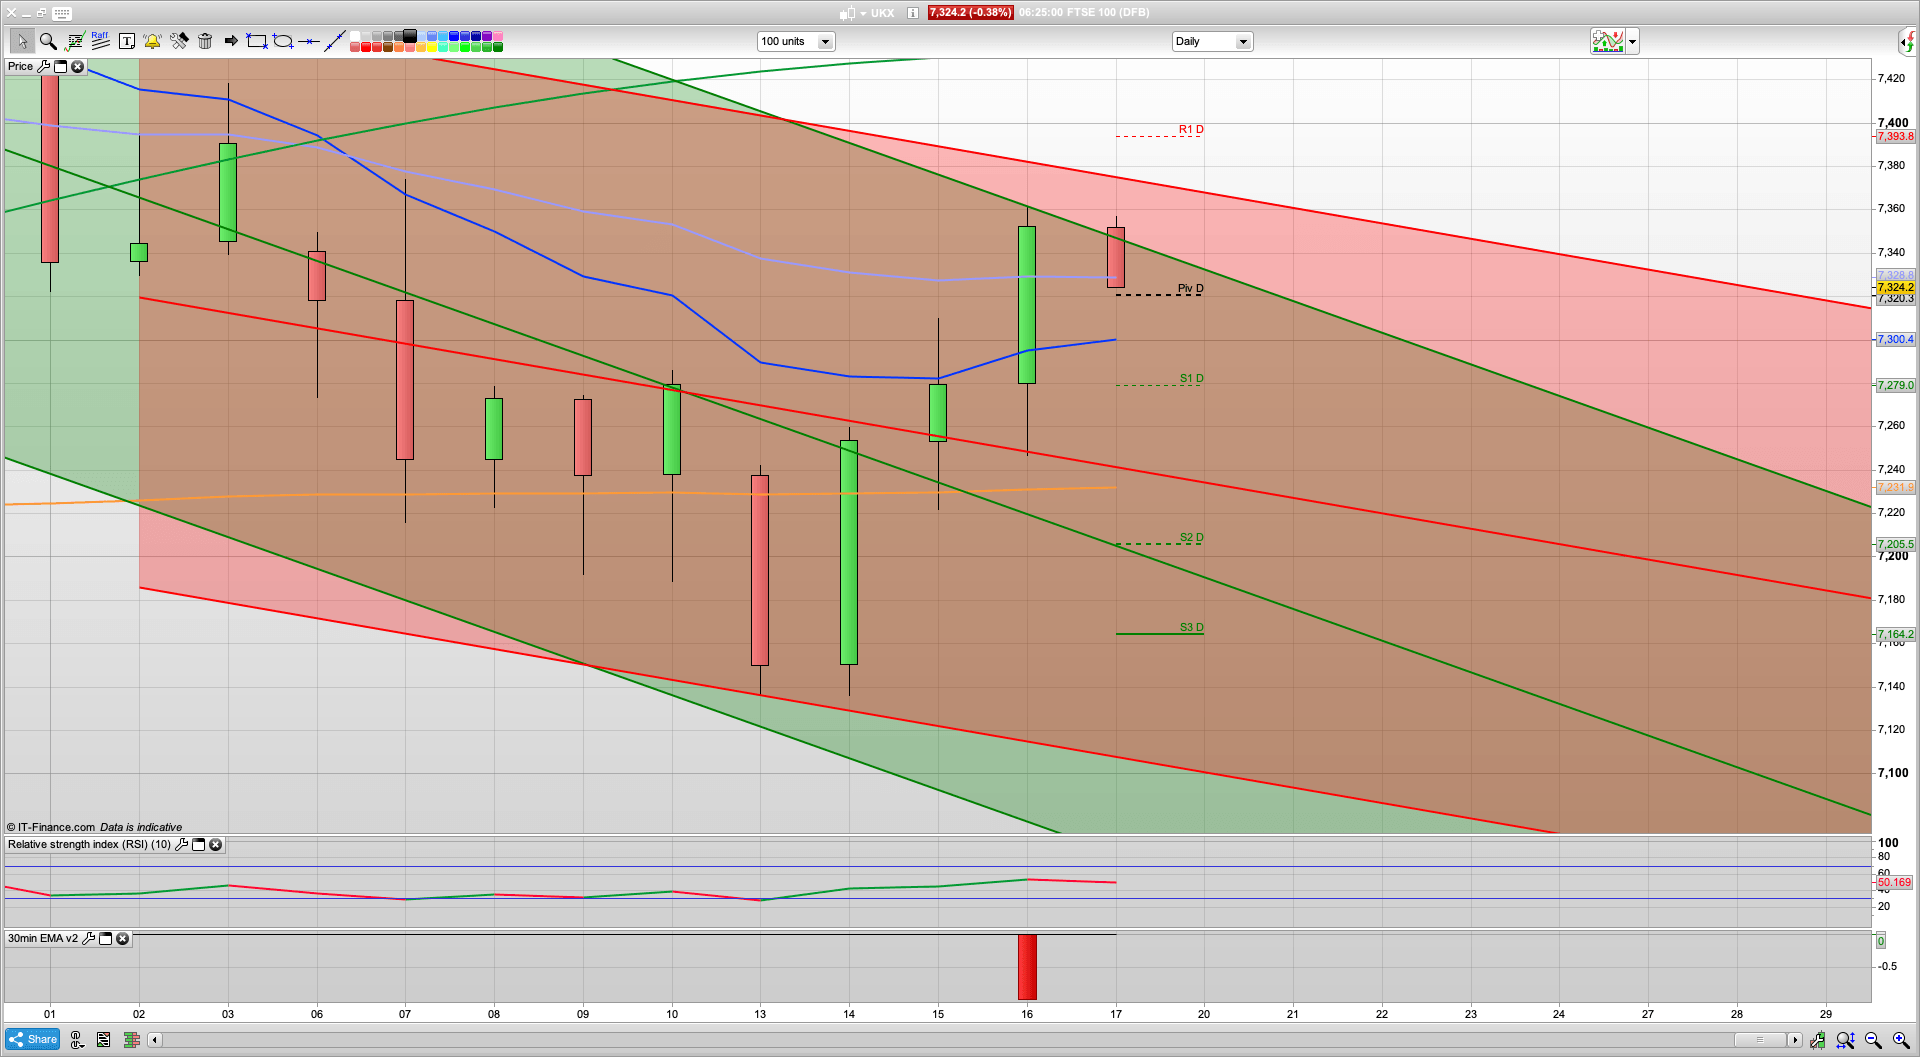Select the magnifying glass zoom tool

[x=47, y=41]
